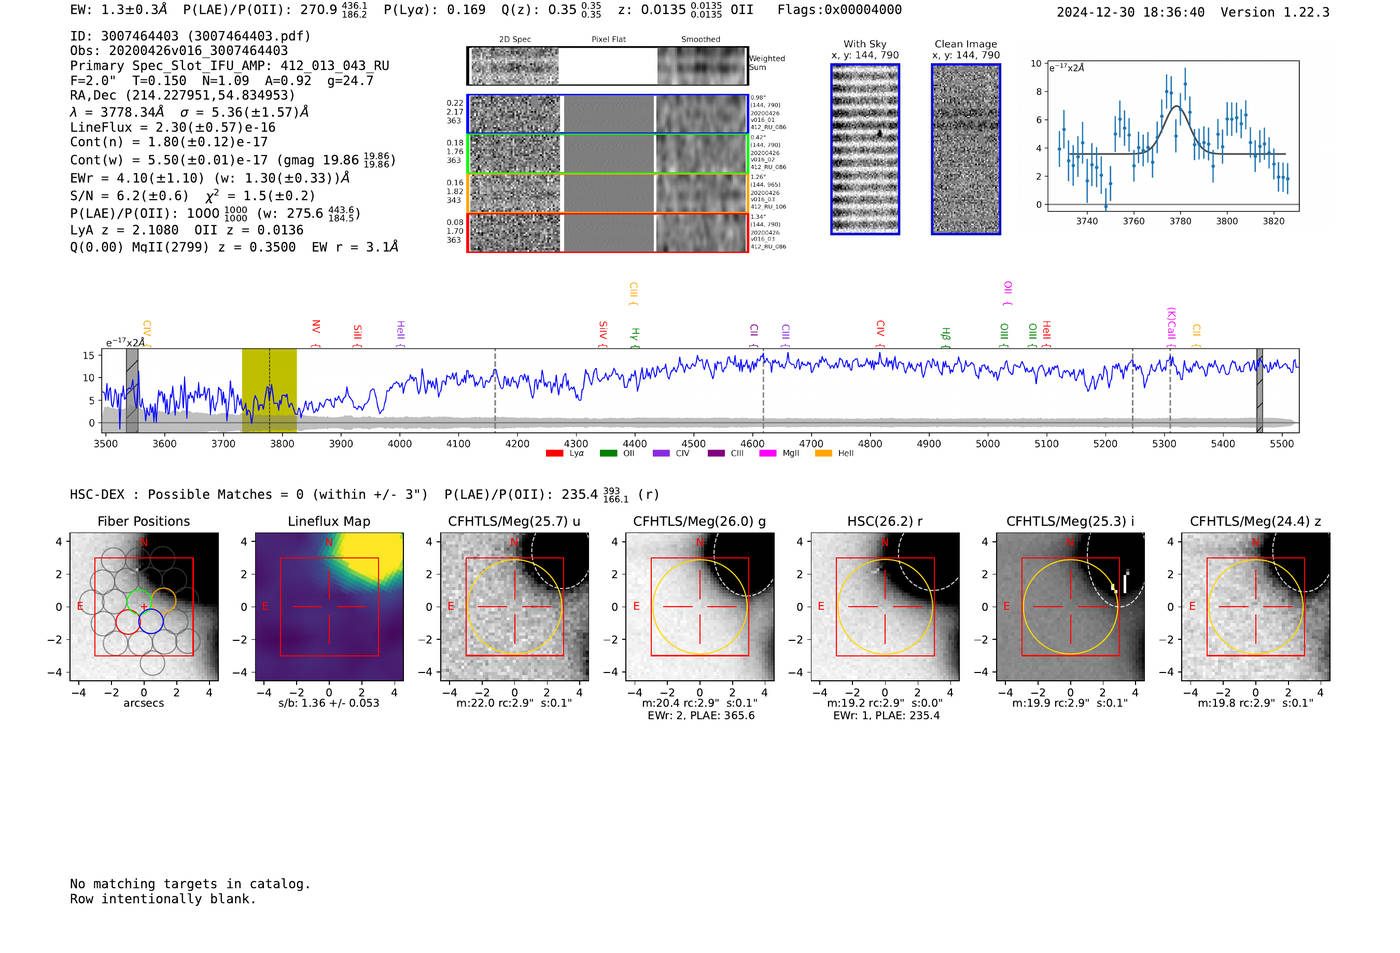Click the Weighted Sum 2D spectrum strip

(x=608, y=66)
